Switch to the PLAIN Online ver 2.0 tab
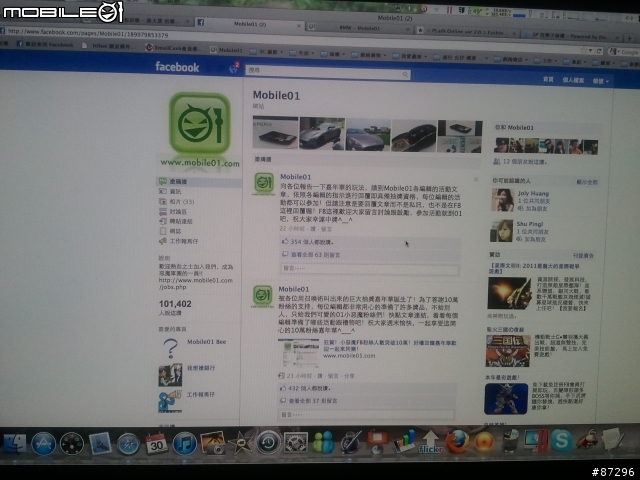 466,31
